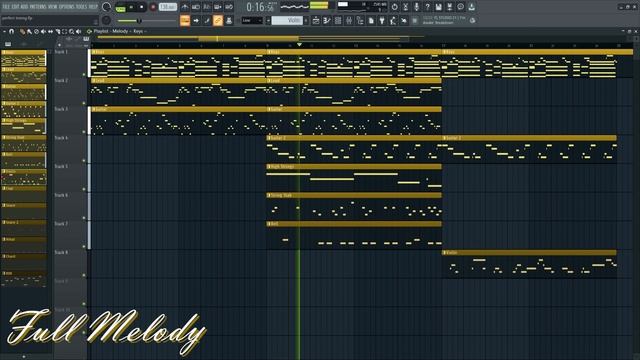Select the Select tool in playlist toolbar
The width and height of the screenshot is (640, 360).
(x=64, y=31)
